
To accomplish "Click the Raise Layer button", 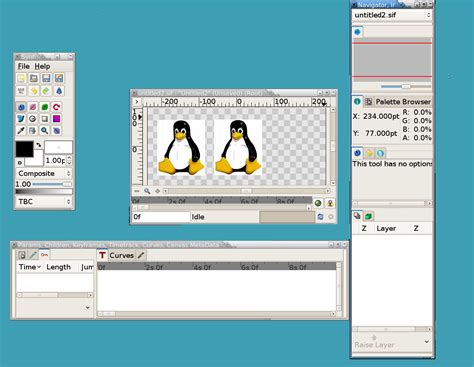I will [x=374, y=342].
